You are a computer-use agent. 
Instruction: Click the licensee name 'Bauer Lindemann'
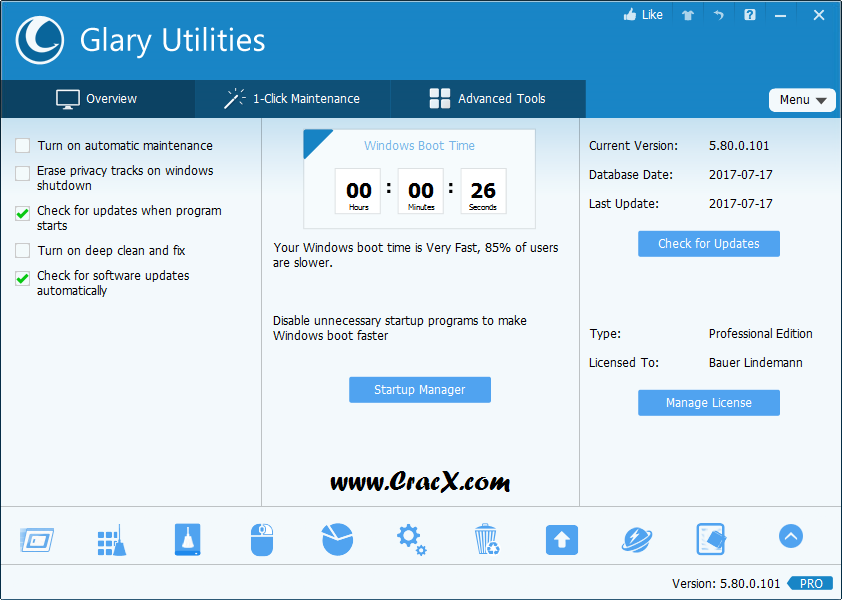click(x=756, y=363)
